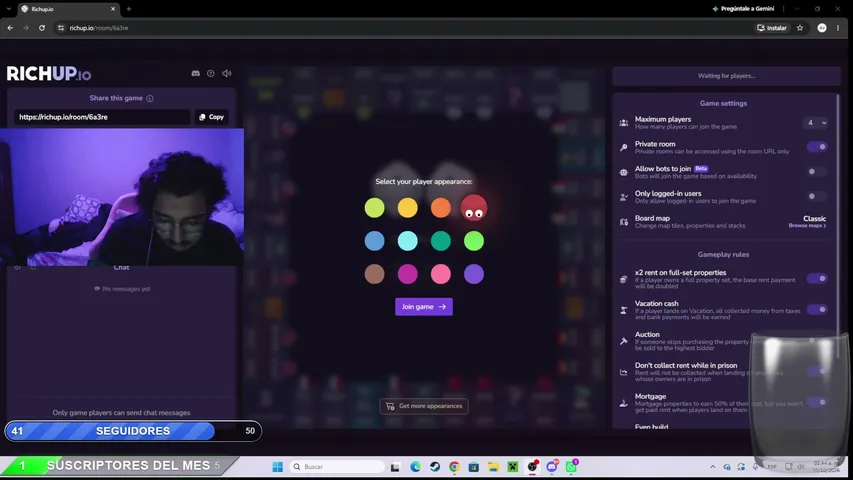Image resolution: width=853 pixels, height=480 pixels.
Task: Choose the red player with eyes
Action: 474,207
